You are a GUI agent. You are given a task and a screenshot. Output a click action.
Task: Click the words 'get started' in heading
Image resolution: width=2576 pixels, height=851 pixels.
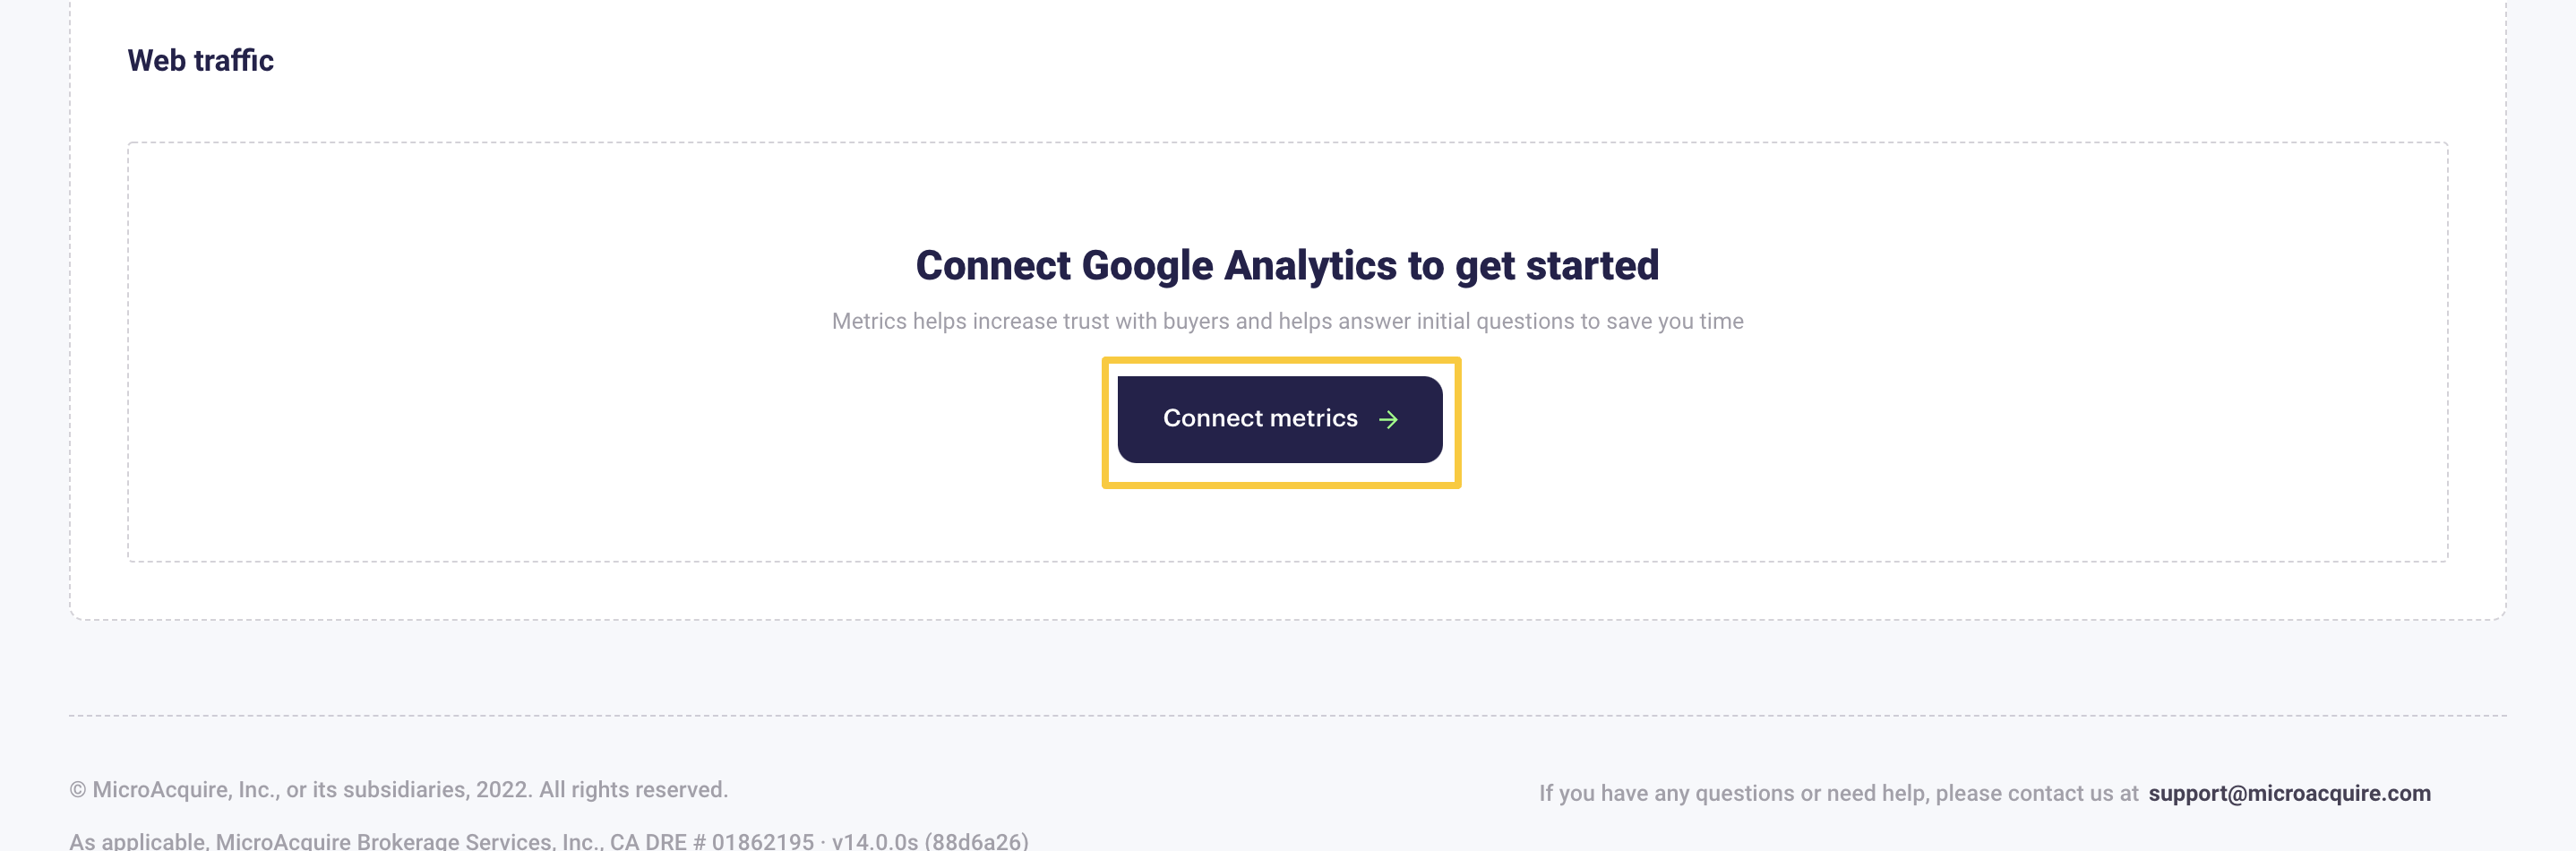coord(1557,266)
